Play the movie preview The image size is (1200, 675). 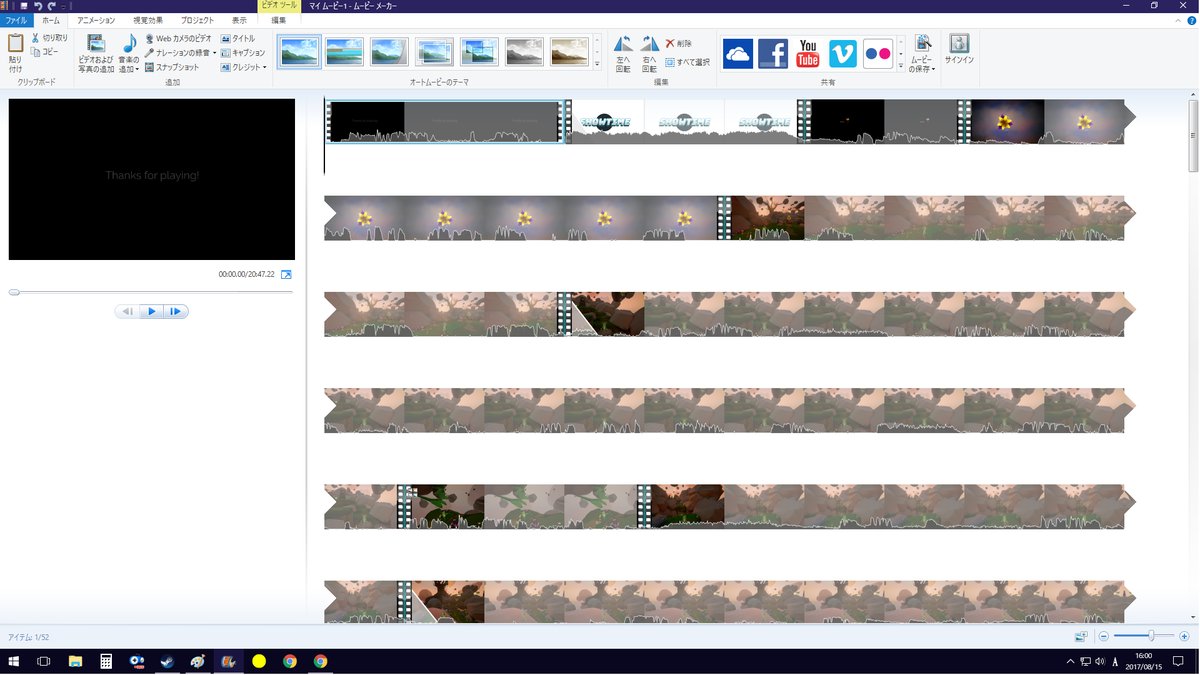tap(152, 312)
